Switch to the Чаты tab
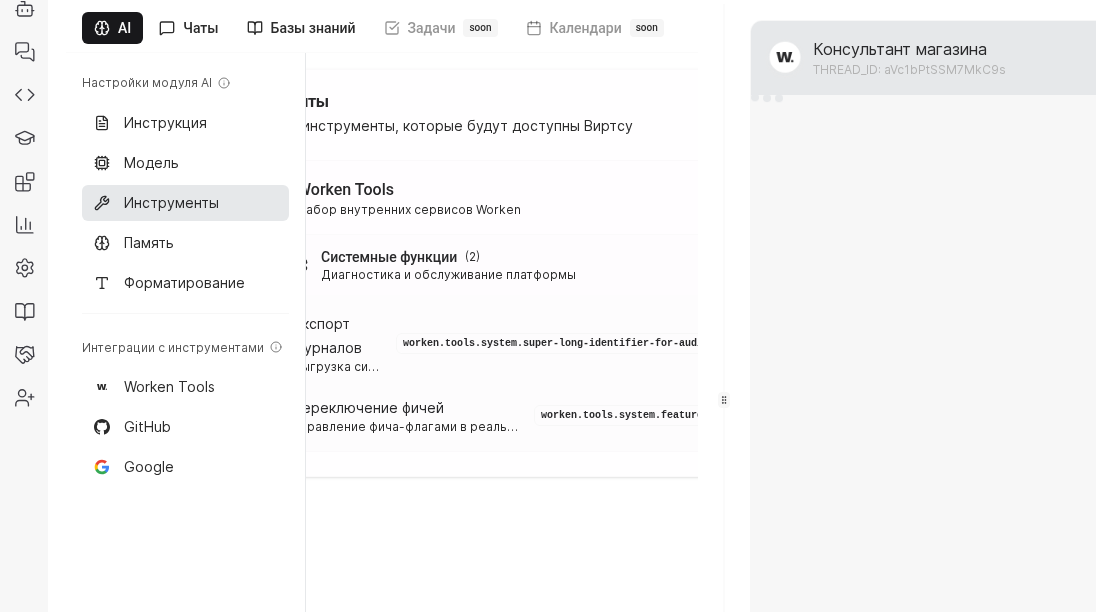1096x612 pixels. 189,28
